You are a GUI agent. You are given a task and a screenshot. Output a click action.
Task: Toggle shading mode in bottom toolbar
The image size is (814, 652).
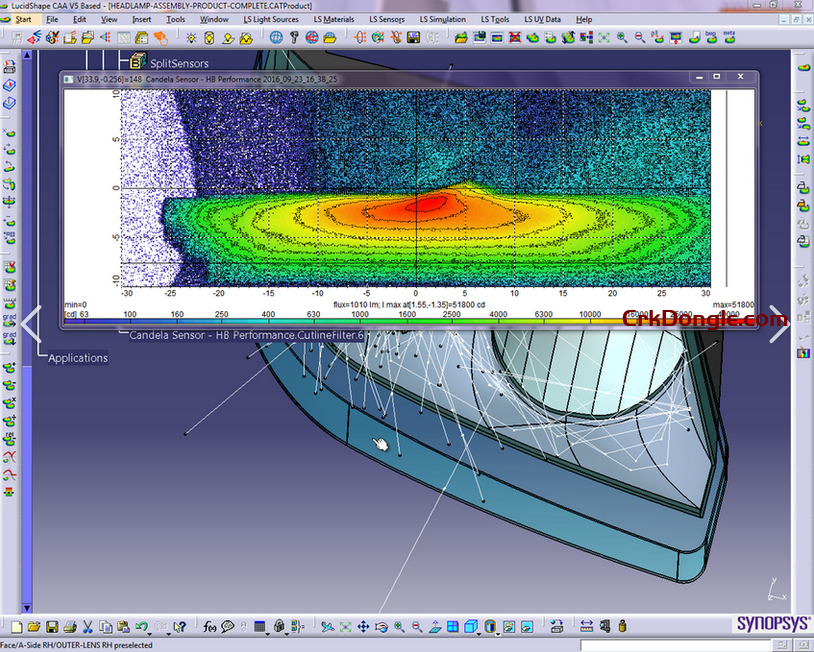[488, 627]
